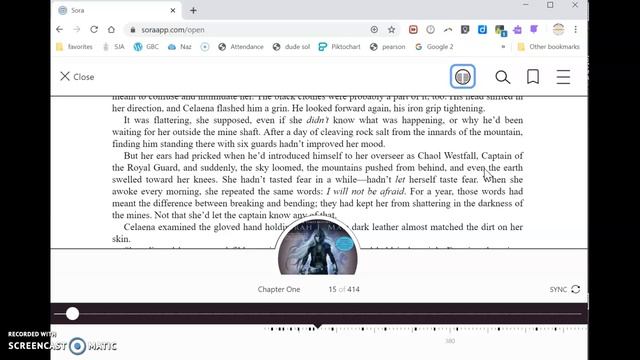The height and width of the screenshot is (360, 640).
Task: Open the search magnifier in Sora
Action: [502, 77]
